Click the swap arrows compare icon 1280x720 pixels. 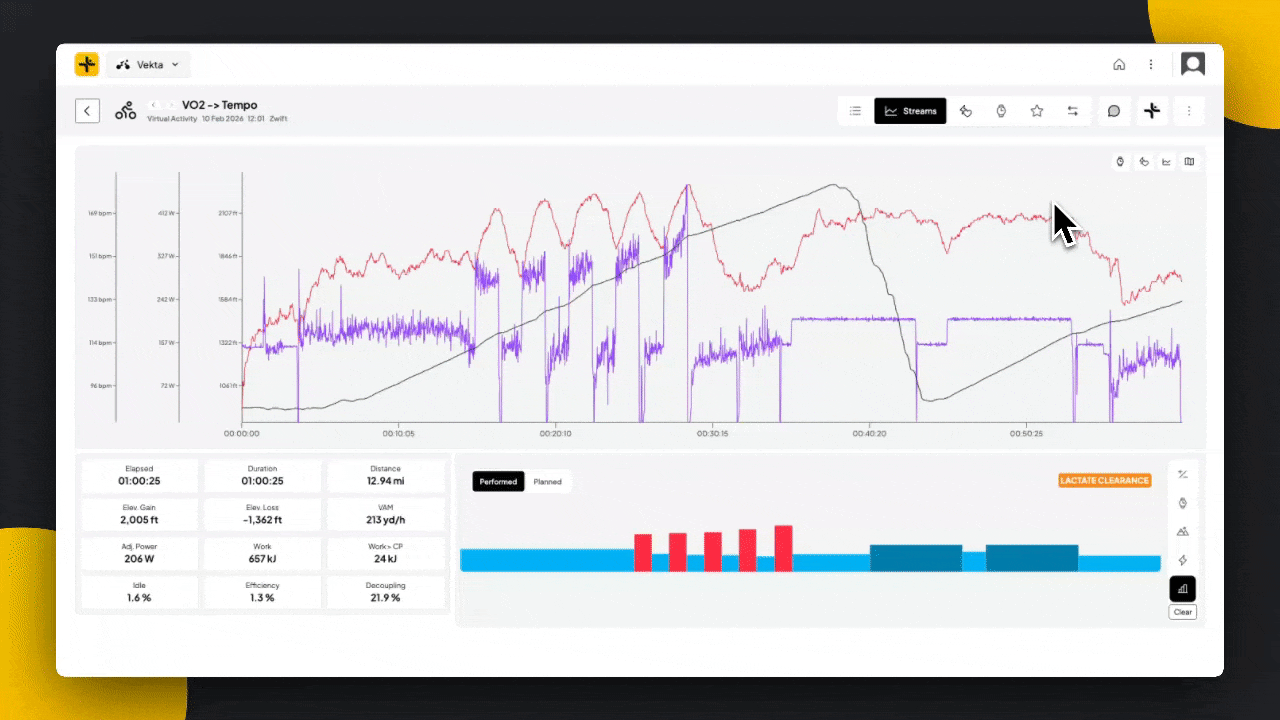(1072, 111)
